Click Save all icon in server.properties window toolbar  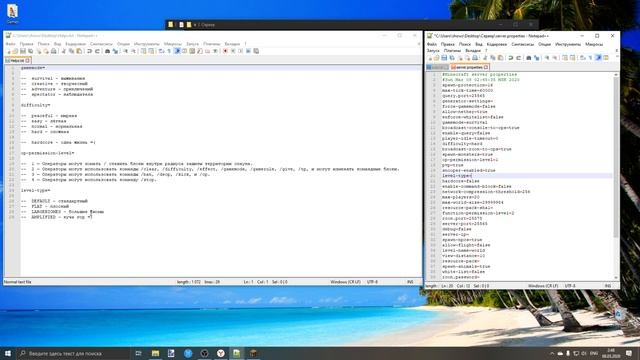pyautogui.click(x=452, y=58)
